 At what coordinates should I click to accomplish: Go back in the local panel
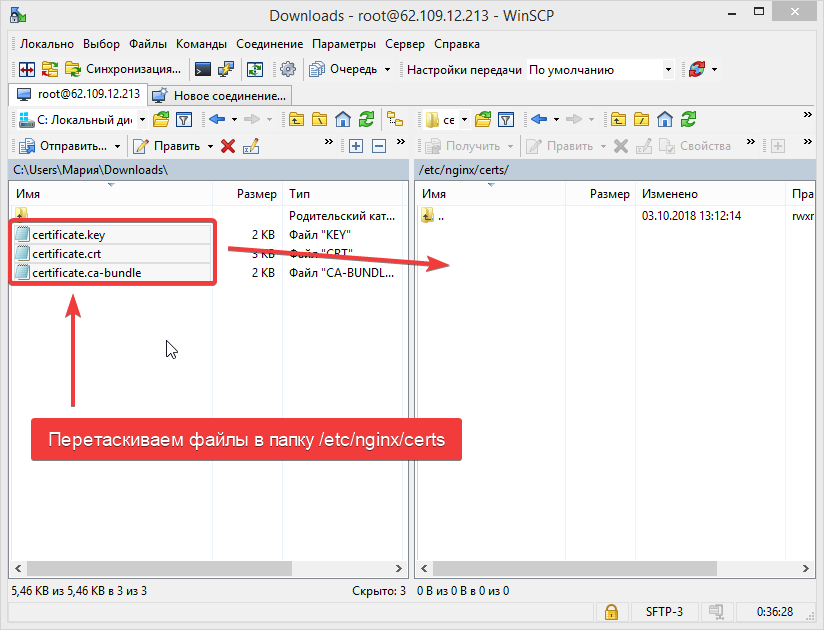[217, 120]
